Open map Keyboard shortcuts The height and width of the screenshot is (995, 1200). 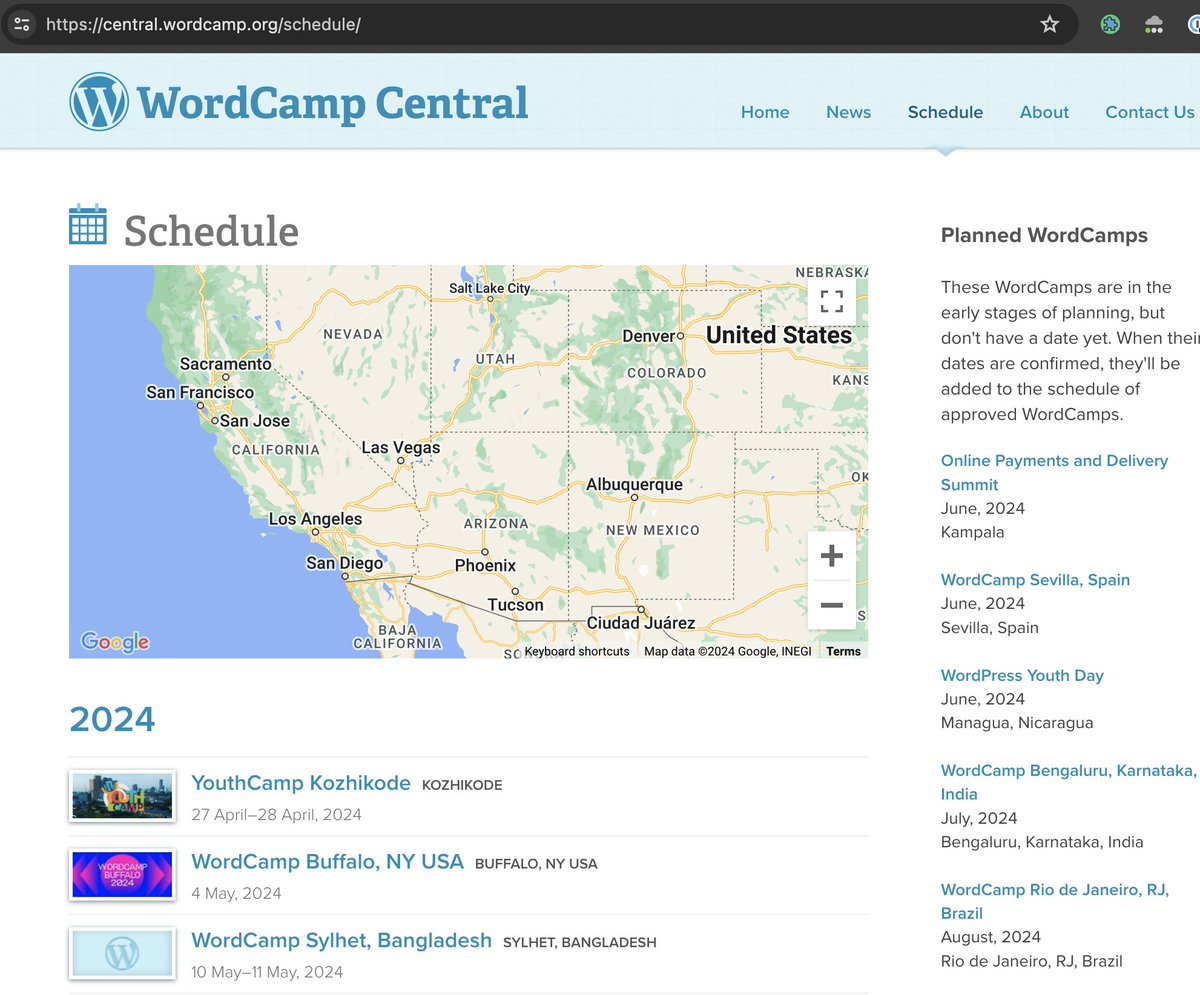(577, 651)
